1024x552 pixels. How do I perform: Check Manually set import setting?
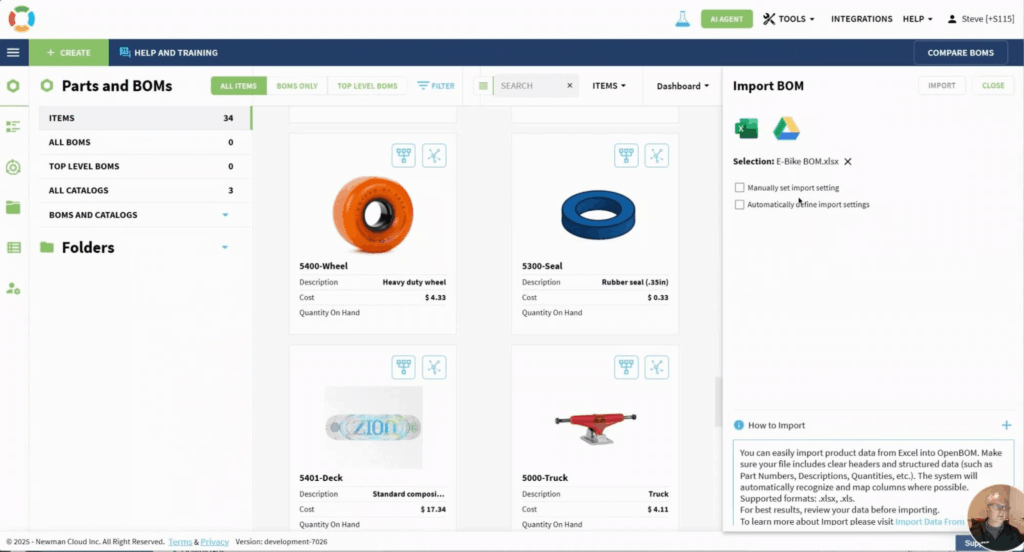[x=739, y=187]
